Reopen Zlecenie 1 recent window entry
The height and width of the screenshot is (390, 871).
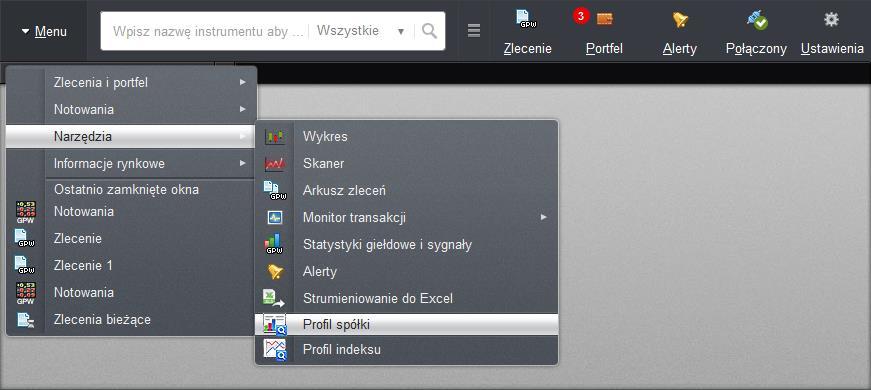(x=131, y=266)
